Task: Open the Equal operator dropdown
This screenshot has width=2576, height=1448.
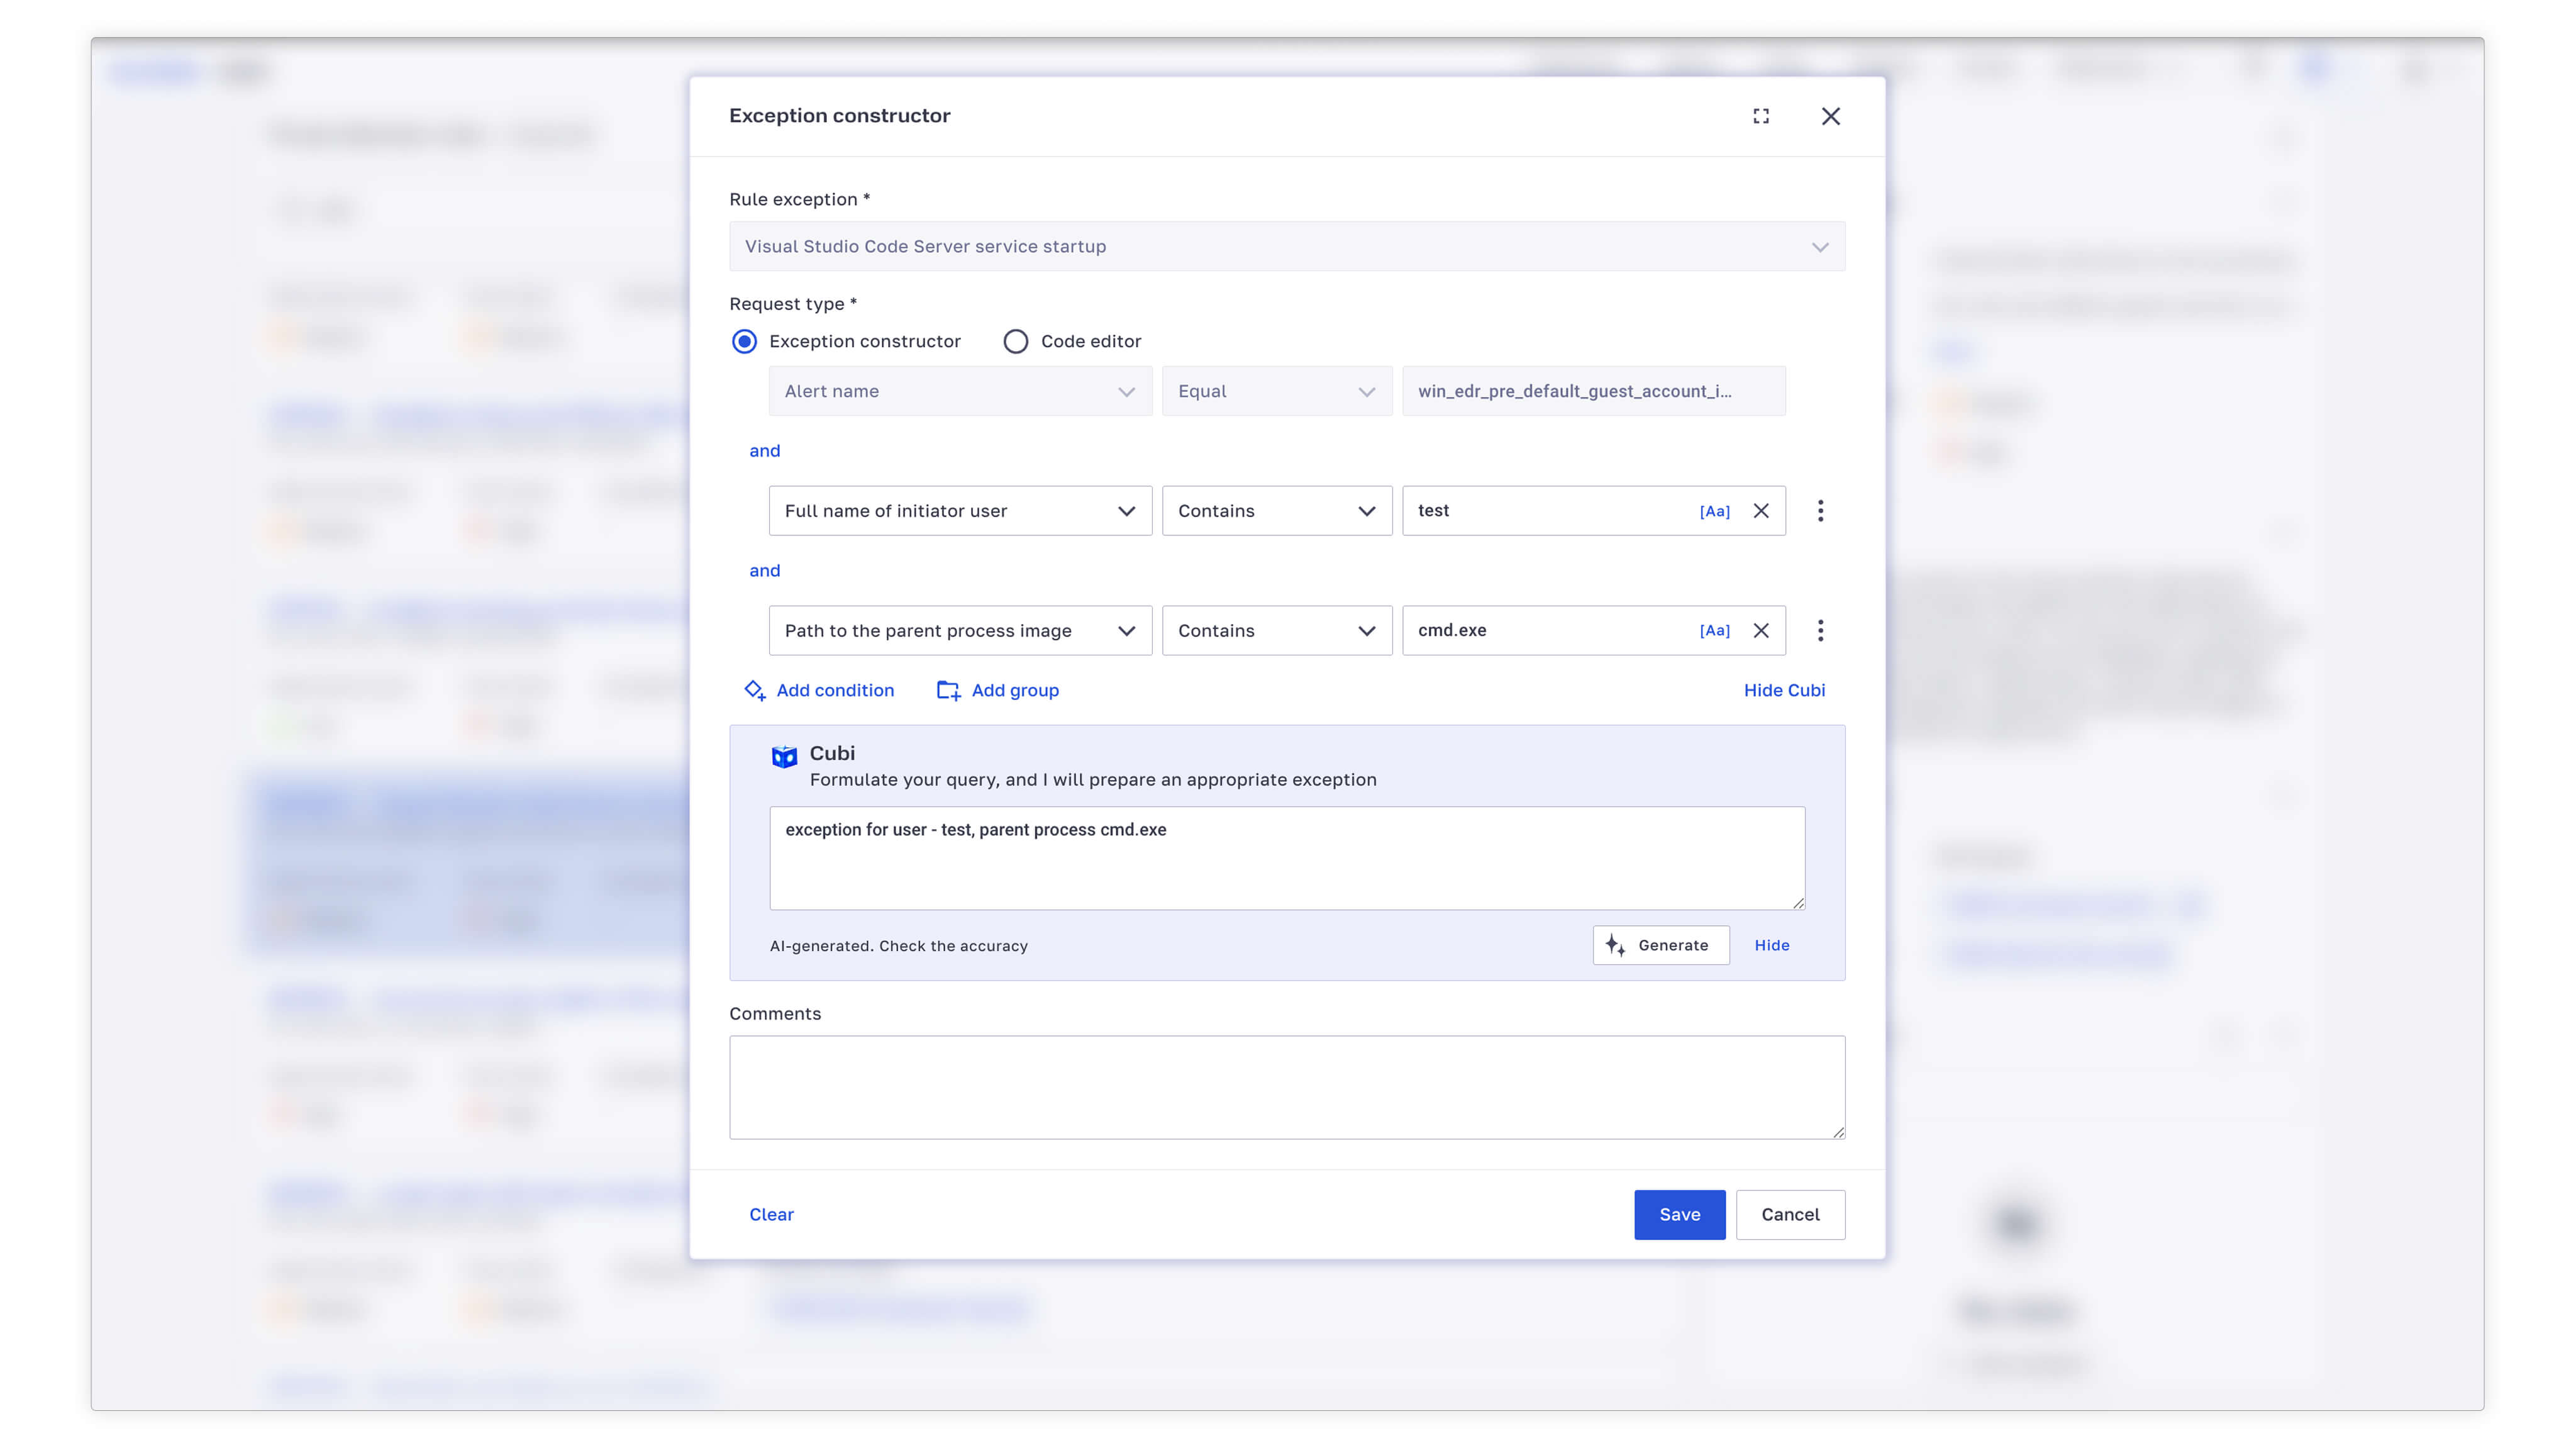Action: pyautogui.click(x=1277, y=391)
